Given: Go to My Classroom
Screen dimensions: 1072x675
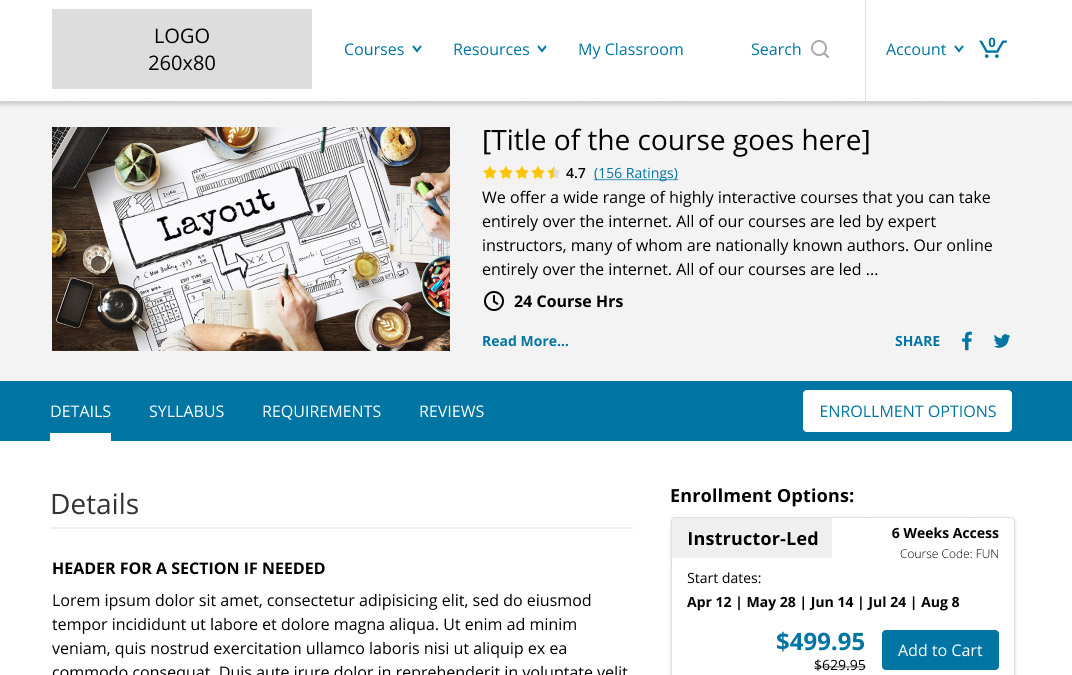Looking at the screenshot, I should (630, 49).
